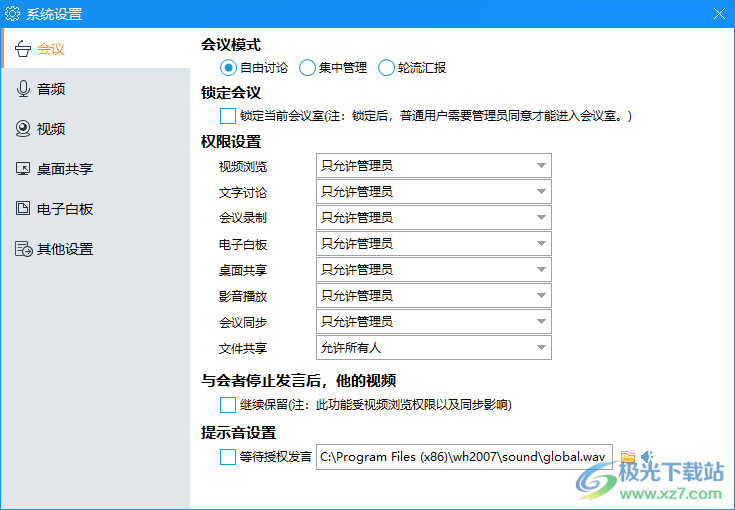Switch to the 电子白板 settings tab

tap(96, 209)
